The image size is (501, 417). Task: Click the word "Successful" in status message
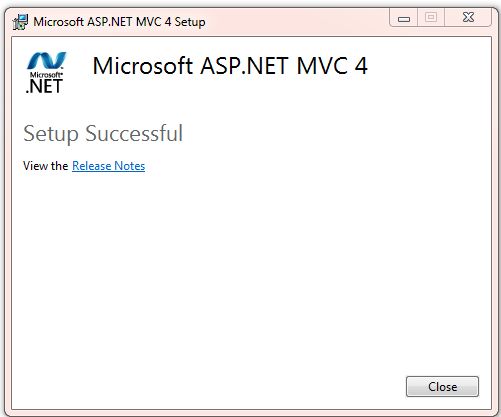(x=134, y=133)
